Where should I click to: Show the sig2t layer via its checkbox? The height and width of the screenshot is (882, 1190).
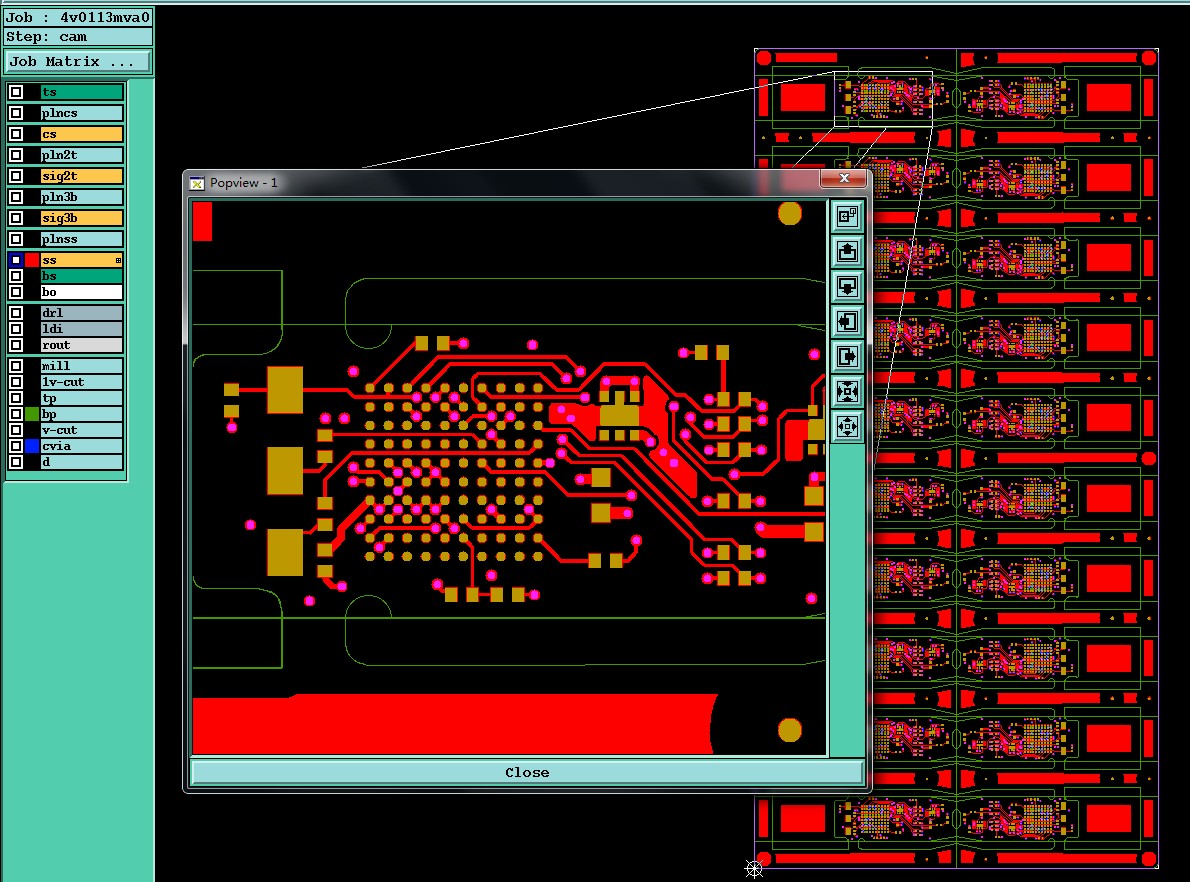[16, 176]
